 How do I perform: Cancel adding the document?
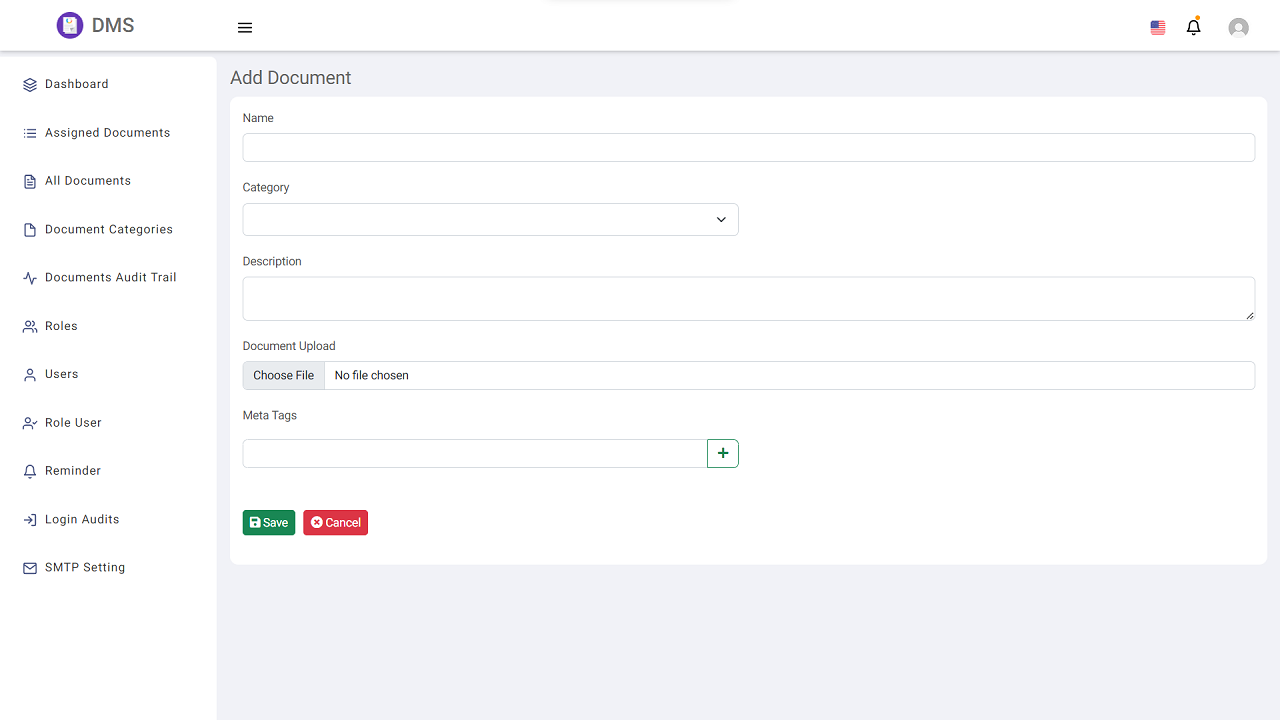pyautogui.click(x=335, y=523)
